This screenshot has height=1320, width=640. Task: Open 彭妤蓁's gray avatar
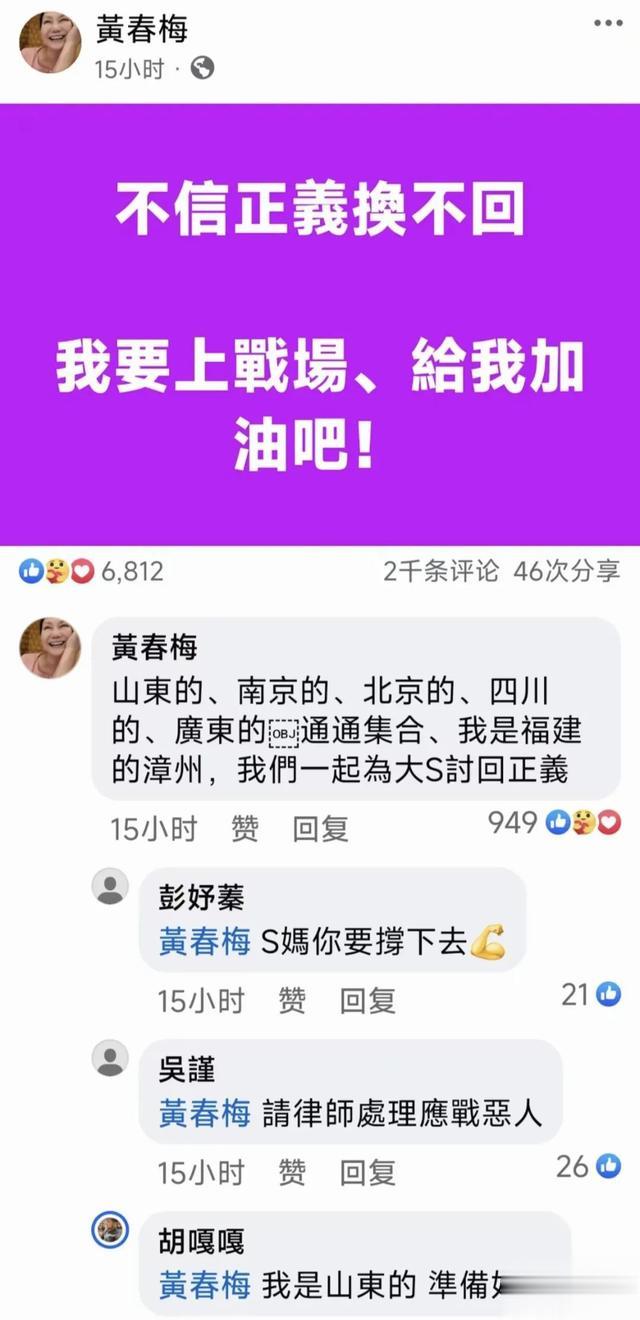(110, 886)
